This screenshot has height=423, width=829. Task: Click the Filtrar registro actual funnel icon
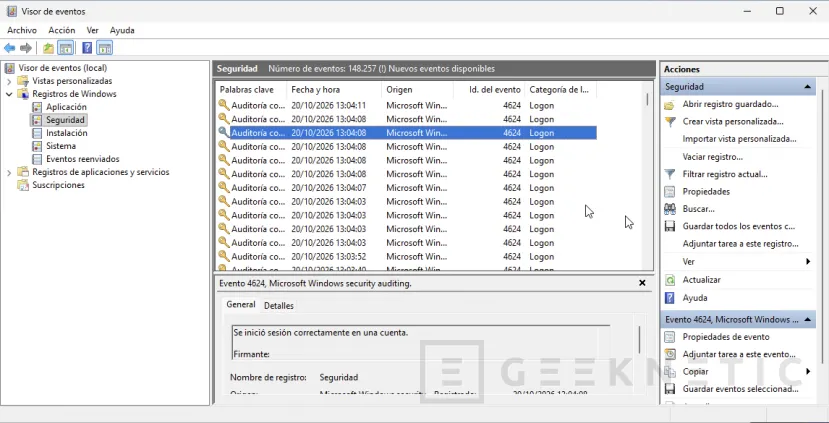[669, 174]
